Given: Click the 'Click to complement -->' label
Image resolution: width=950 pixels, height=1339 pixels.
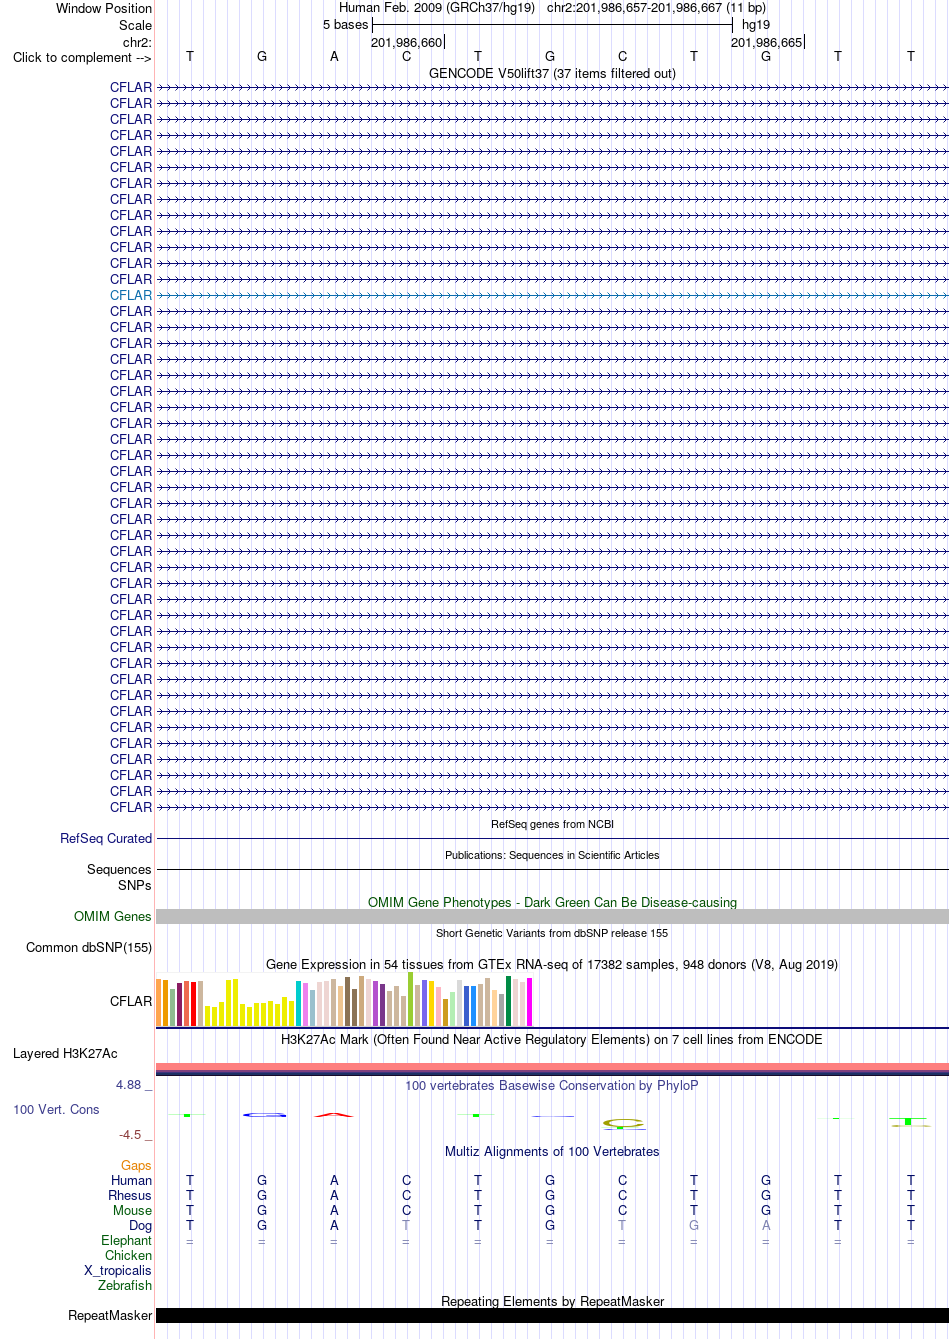Looking at the screenshot, I should coord(82,57).
